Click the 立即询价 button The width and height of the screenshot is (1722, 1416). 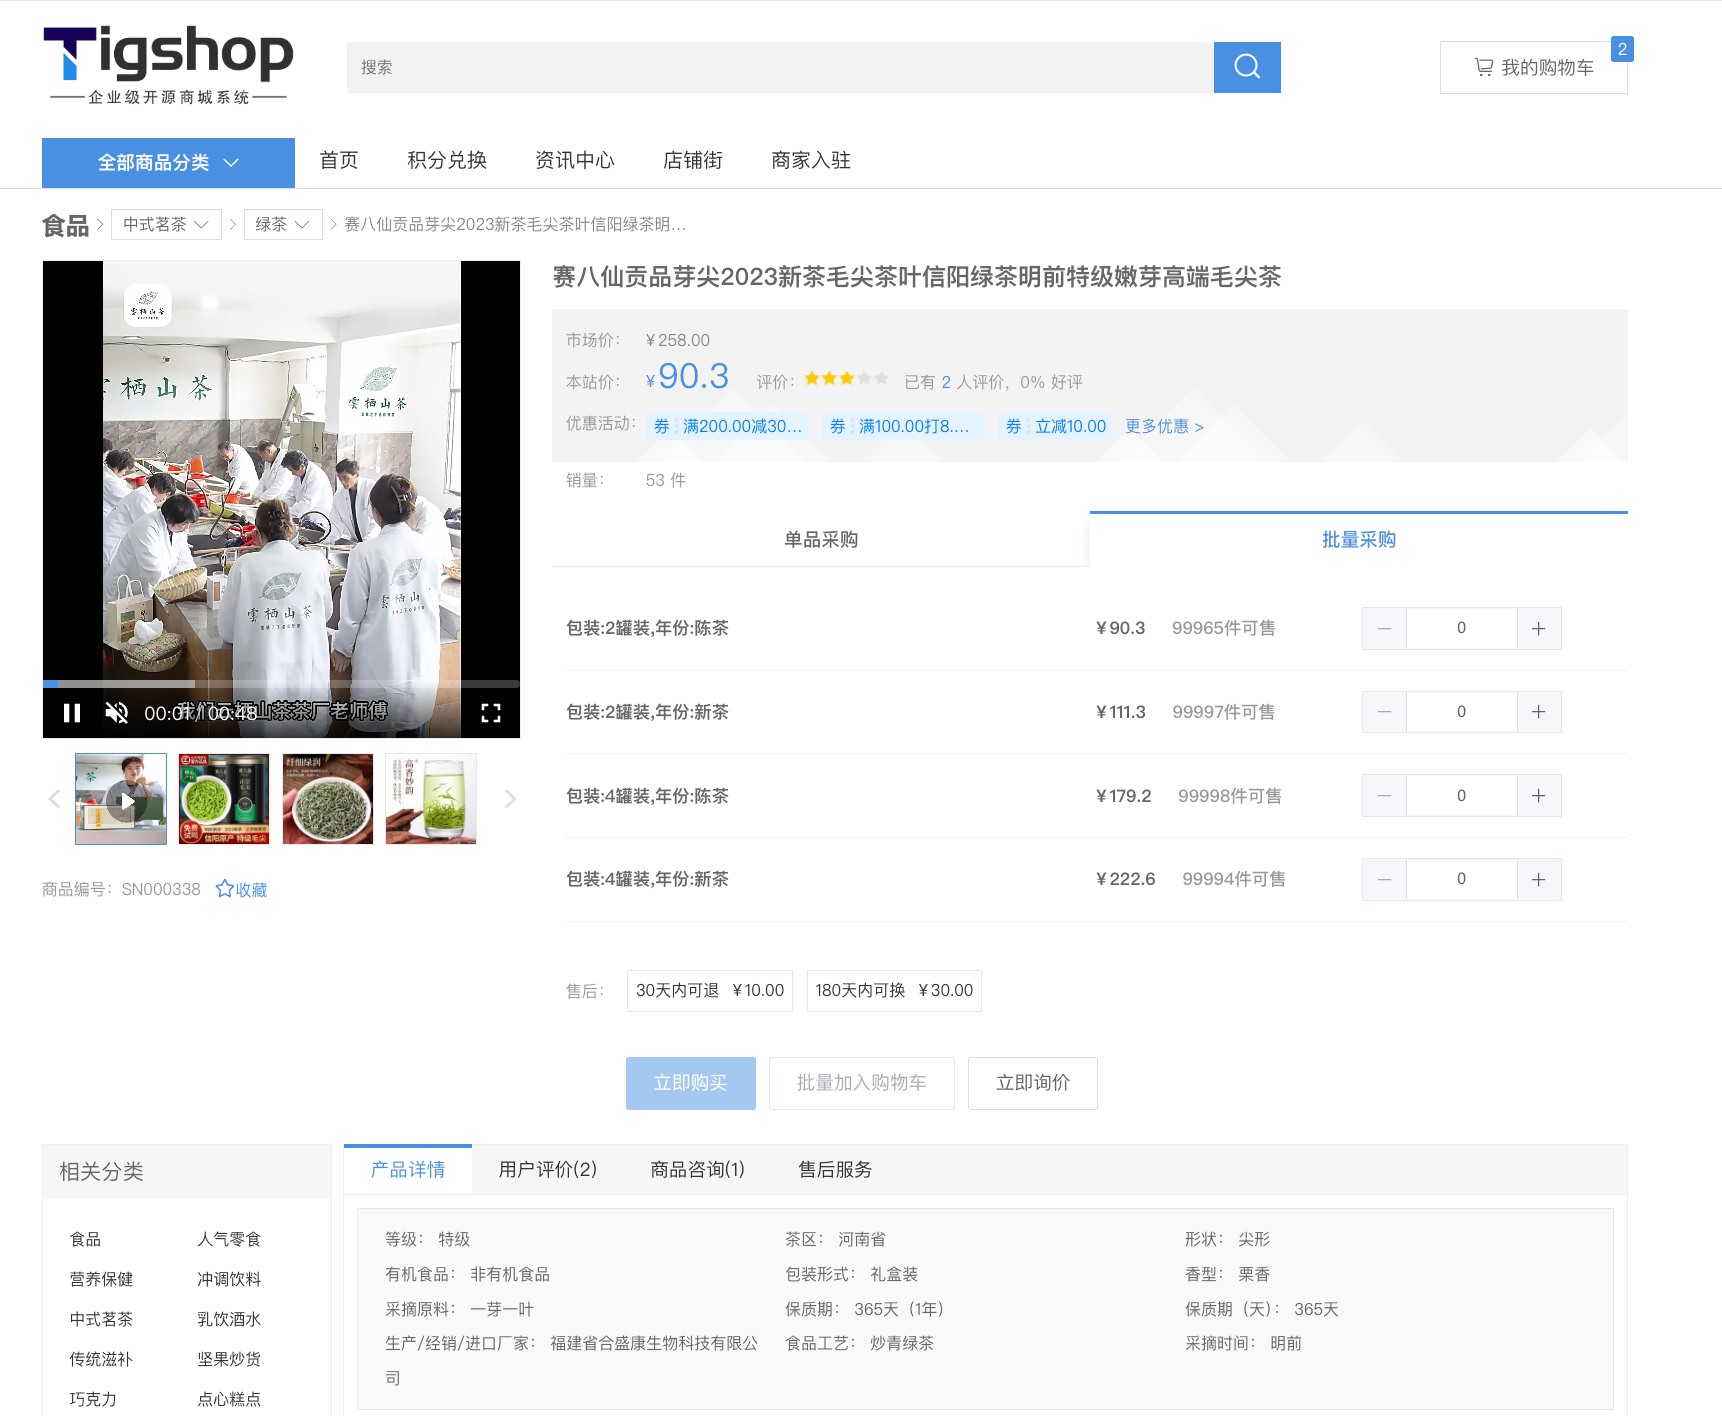pyautogui.click(x=1032, y=1083)
